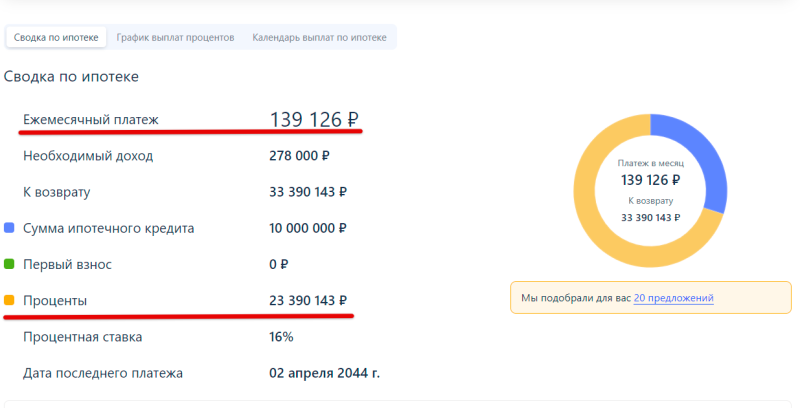This screenshot has height=408, width=800.
Task: Click the 16% interest rate value
Action: [281, 337]
